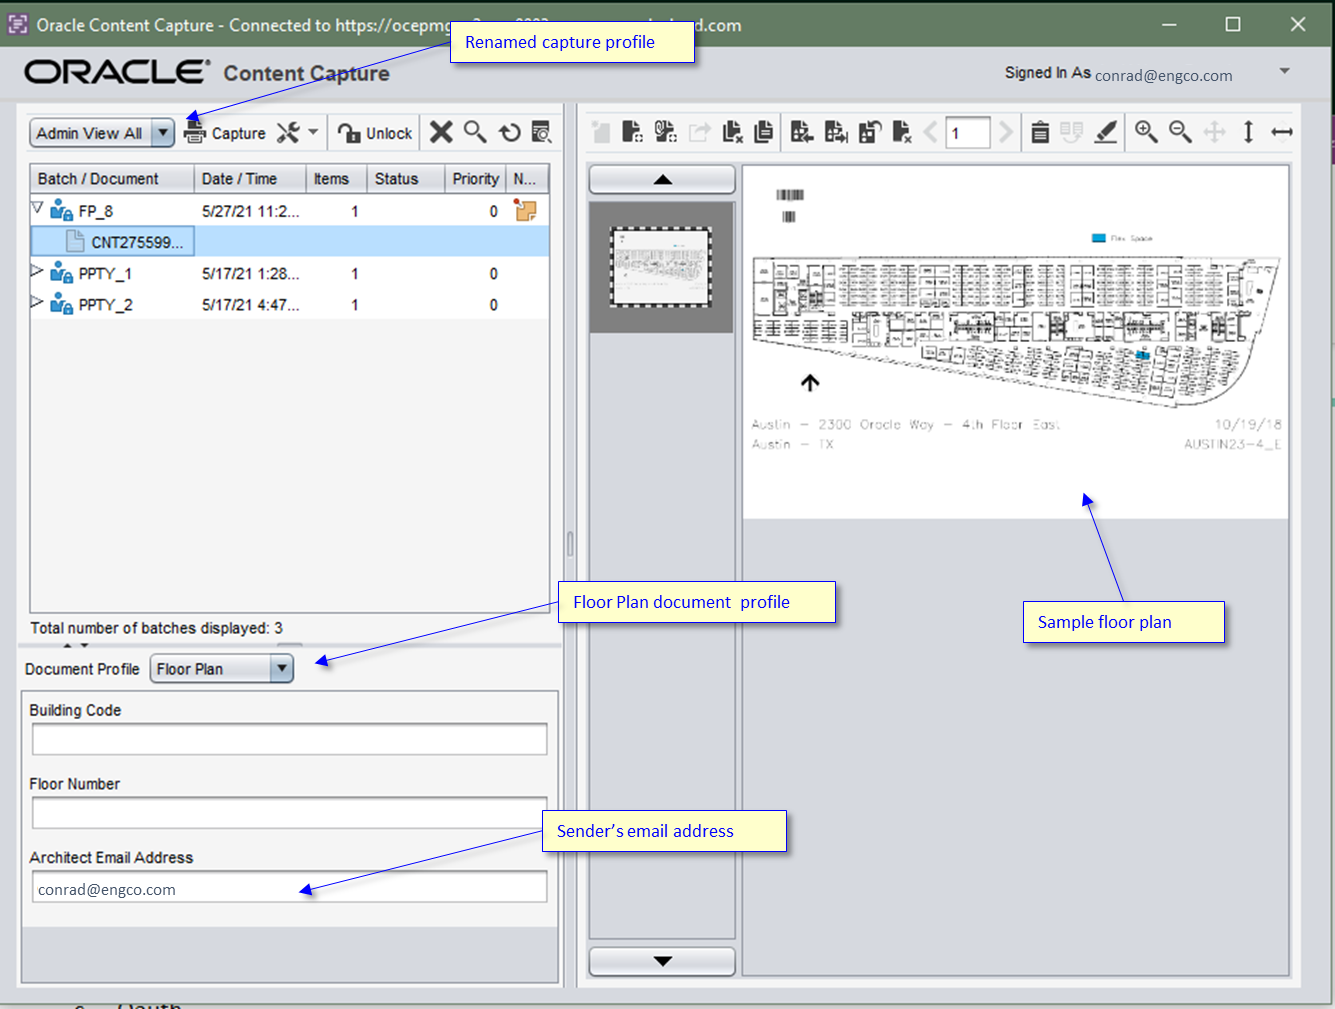Sort batches by the Priority column header

(x=475, y=178)
